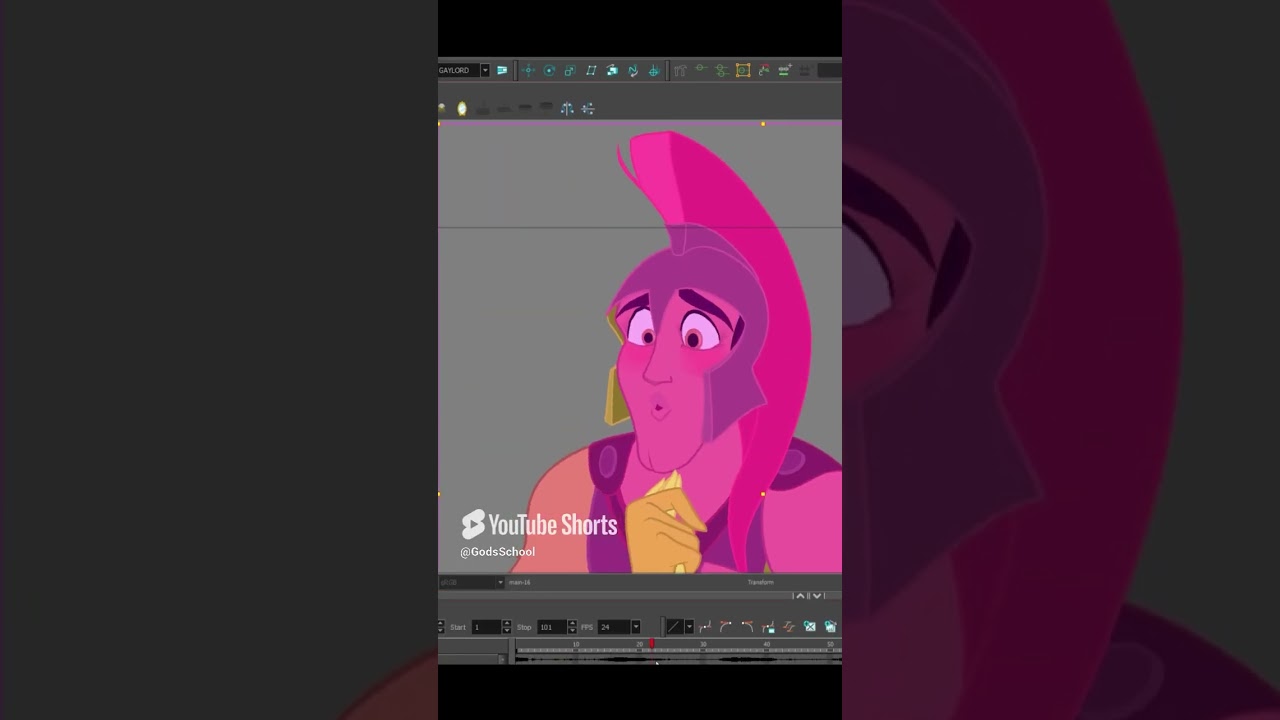Click the green single peg circle icon
Screen dimensions: 1280x720
700,68
